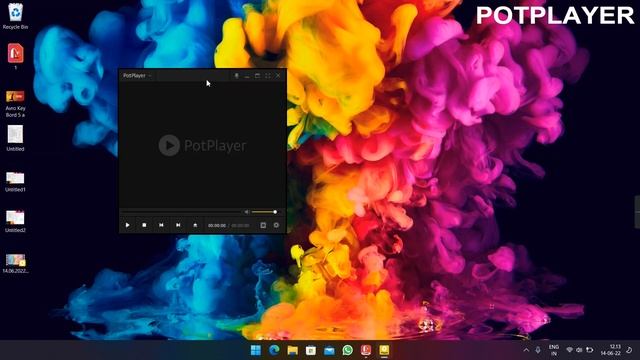Open the Mail app from taskbar
This screenshot has height=360, width=640.
329,350
